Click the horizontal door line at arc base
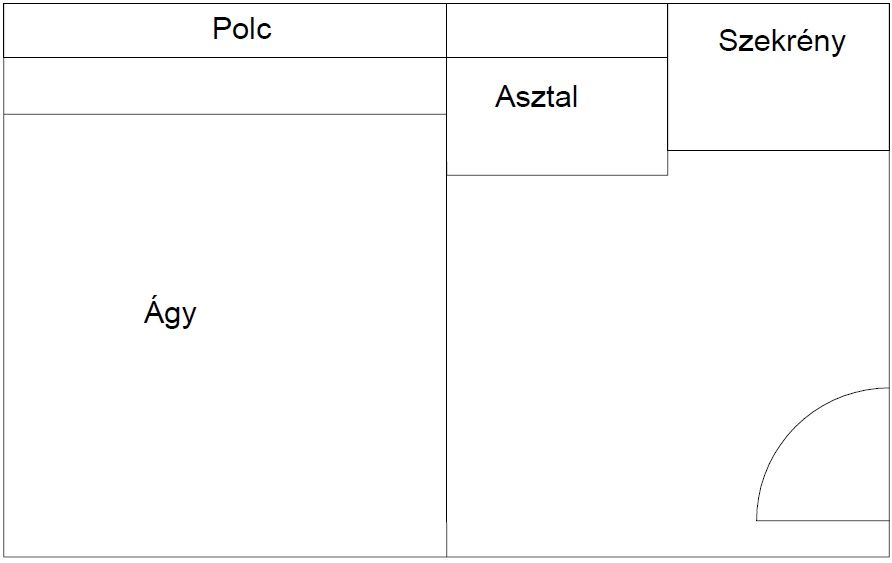The height and width of the screenshot is (563, 892). [823, 520]
